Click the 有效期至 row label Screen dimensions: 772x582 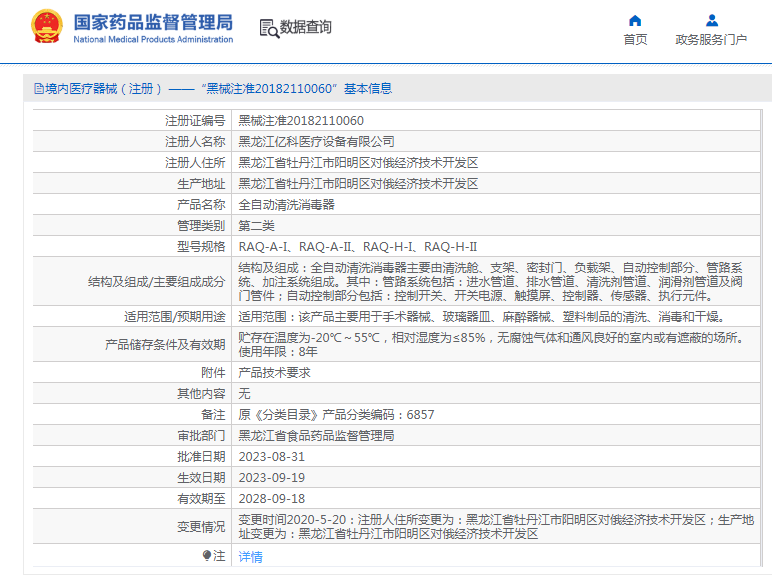point(201,499)
